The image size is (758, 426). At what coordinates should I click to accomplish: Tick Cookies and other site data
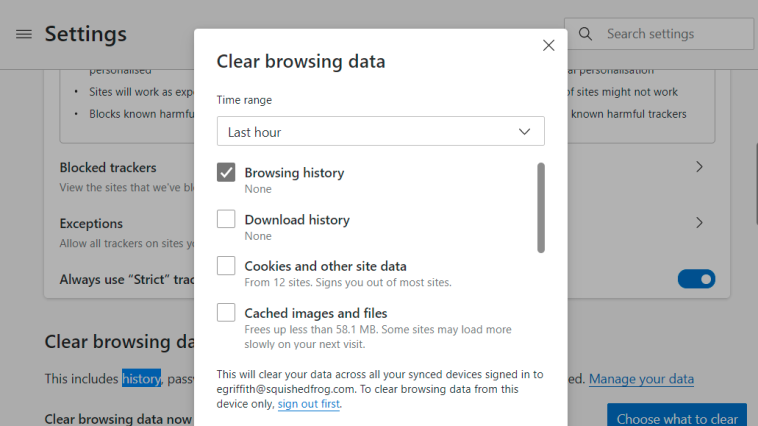226,265
